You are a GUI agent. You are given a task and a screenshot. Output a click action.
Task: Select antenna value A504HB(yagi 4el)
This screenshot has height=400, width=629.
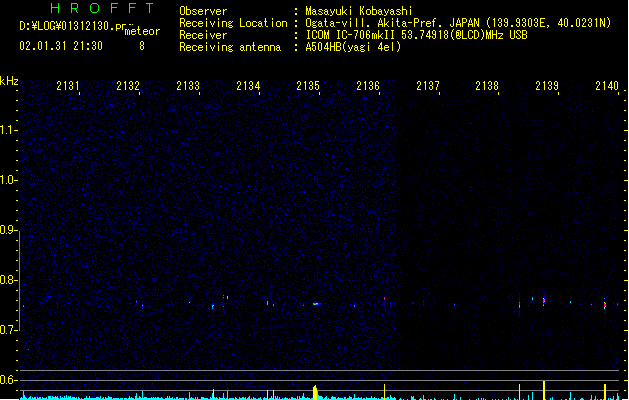pos(353,47)
